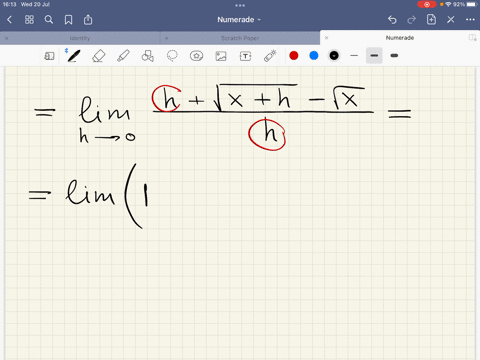Switch to the Scratch Paper tab
Image resolution: width=480 pixels, height=360 pixels.
click(240, 38)
